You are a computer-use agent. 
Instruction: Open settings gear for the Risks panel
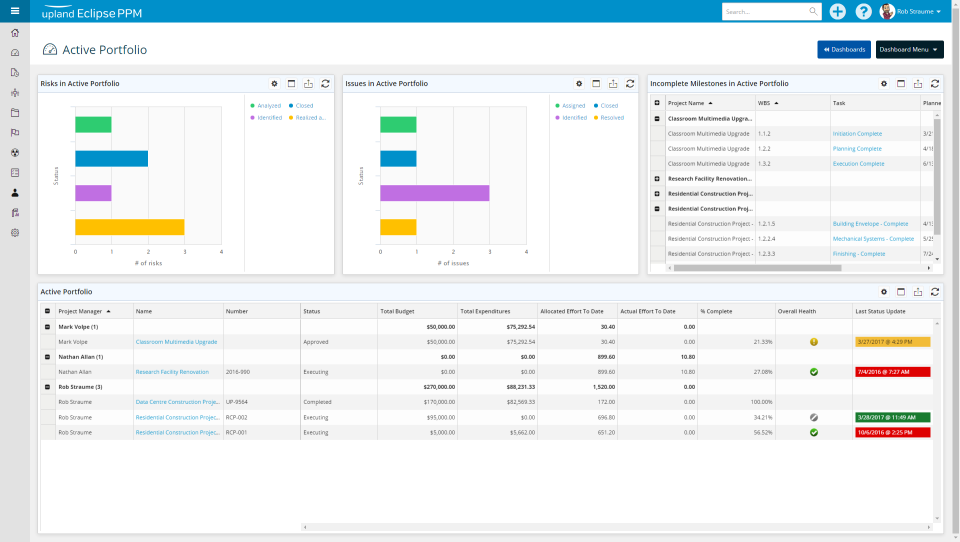click(x=274, y=84)
